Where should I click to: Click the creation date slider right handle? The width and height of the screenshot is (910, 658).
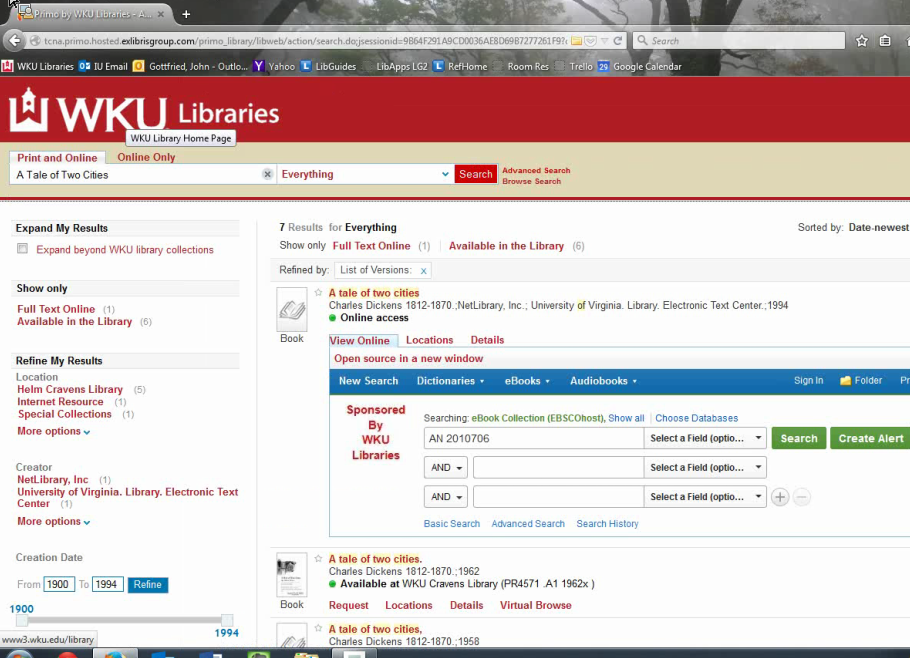pyautogui.click(x=227, y=620)
